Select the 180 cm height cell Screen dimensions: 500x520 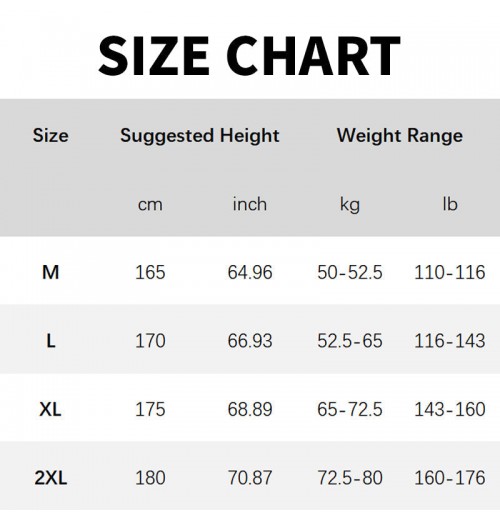click(150, 478)
